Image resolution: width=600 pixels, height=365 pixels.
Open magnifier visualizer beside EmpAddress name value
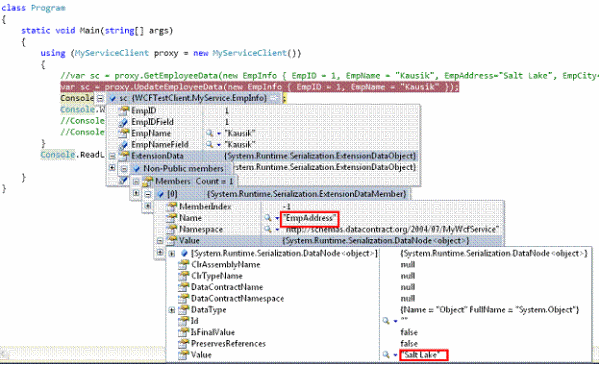(267, 218)
